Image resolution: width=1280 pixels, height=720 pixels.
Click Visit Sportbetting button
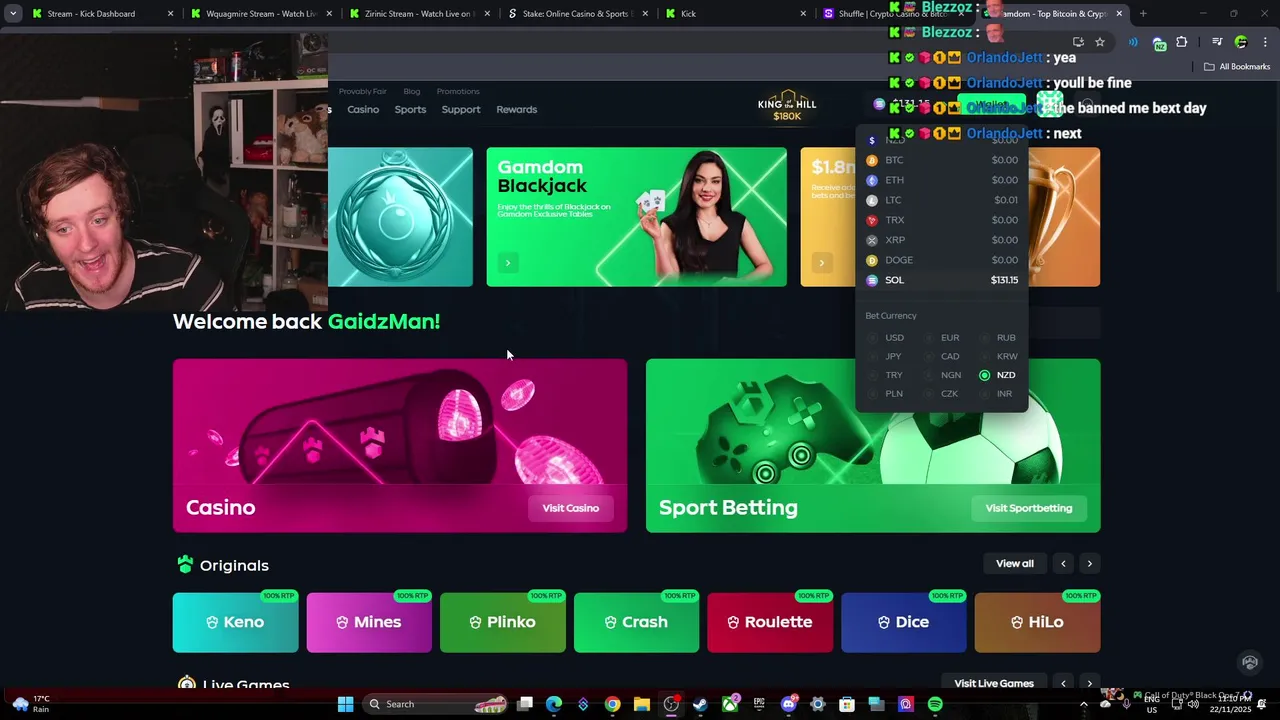point(1029,508)
